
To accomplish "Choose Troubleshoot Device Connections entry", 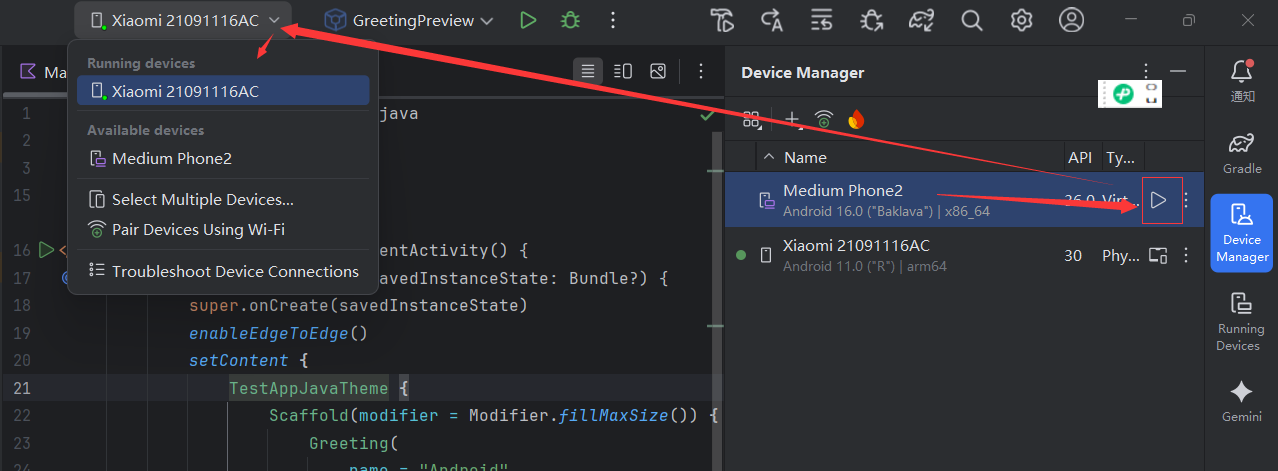I will pyautogui.click(x=223, y=271).
